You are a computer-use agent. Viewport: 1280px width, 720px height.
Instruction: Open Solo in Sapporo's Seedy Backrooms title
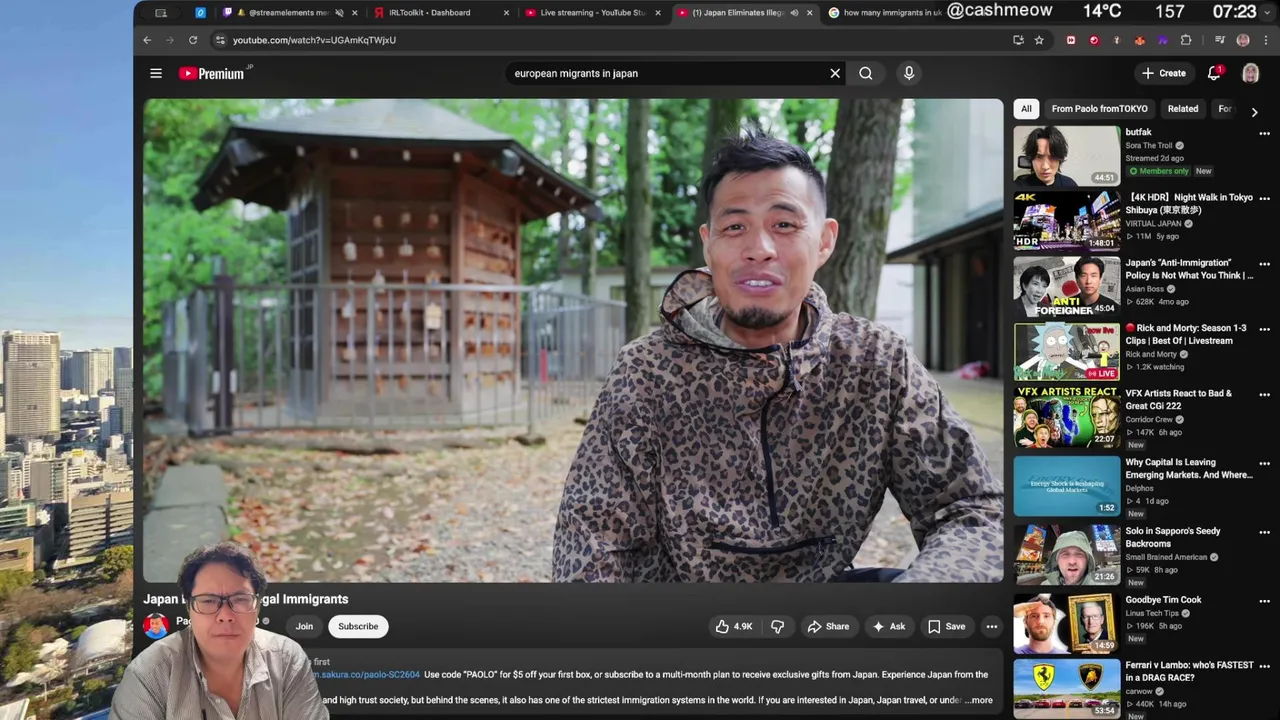click(1173, 537)
